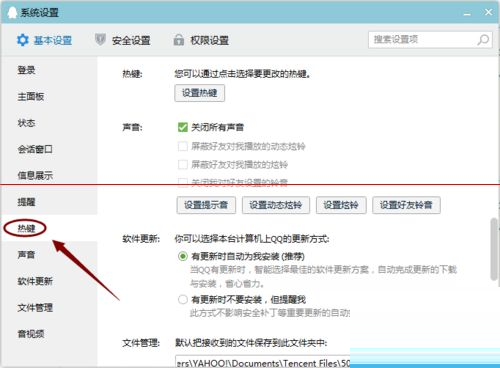
Task: Click the magnifier icon in search box
Action: click(483, 40)
